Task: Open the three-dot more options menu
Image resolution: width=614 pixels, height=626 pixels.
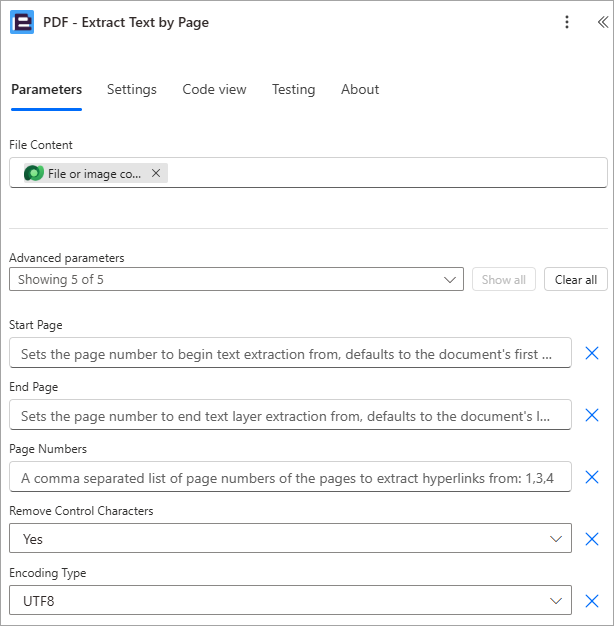Action: (x=566, y=22)
